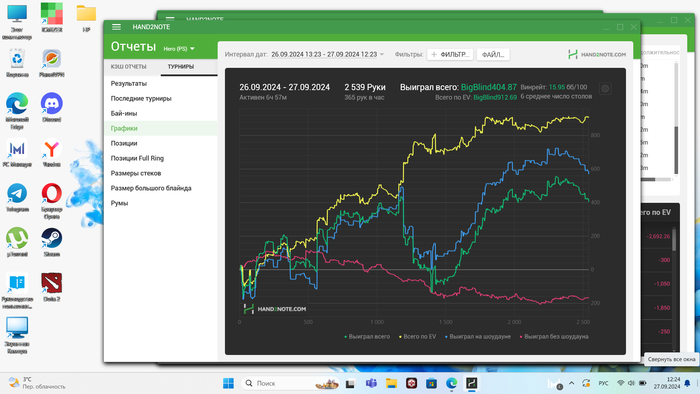Expand the Hero (PS) player dropdown
The image size is (700, 394).
[x=179, y=49]
